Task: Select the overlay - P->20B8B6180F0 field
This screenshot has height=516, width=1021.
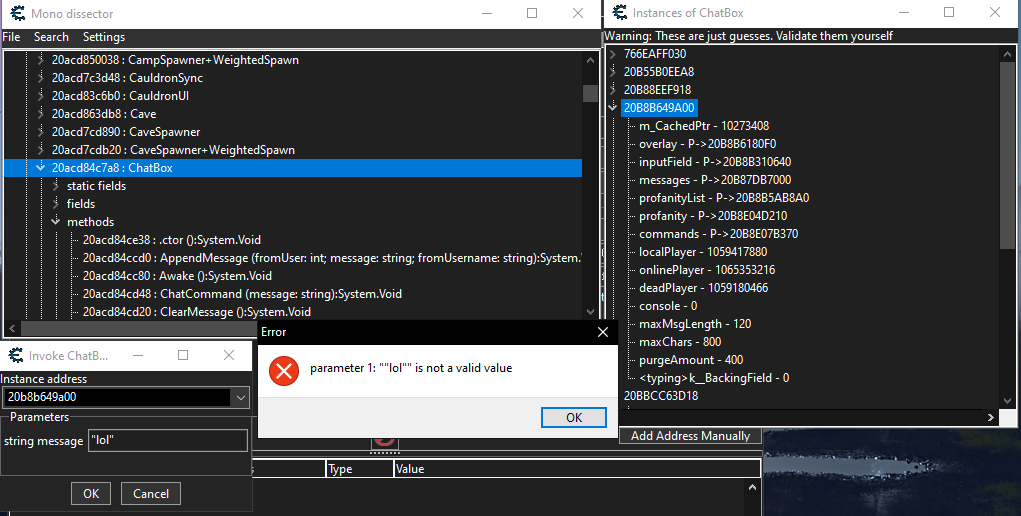Action: click(x=708, y=144)
